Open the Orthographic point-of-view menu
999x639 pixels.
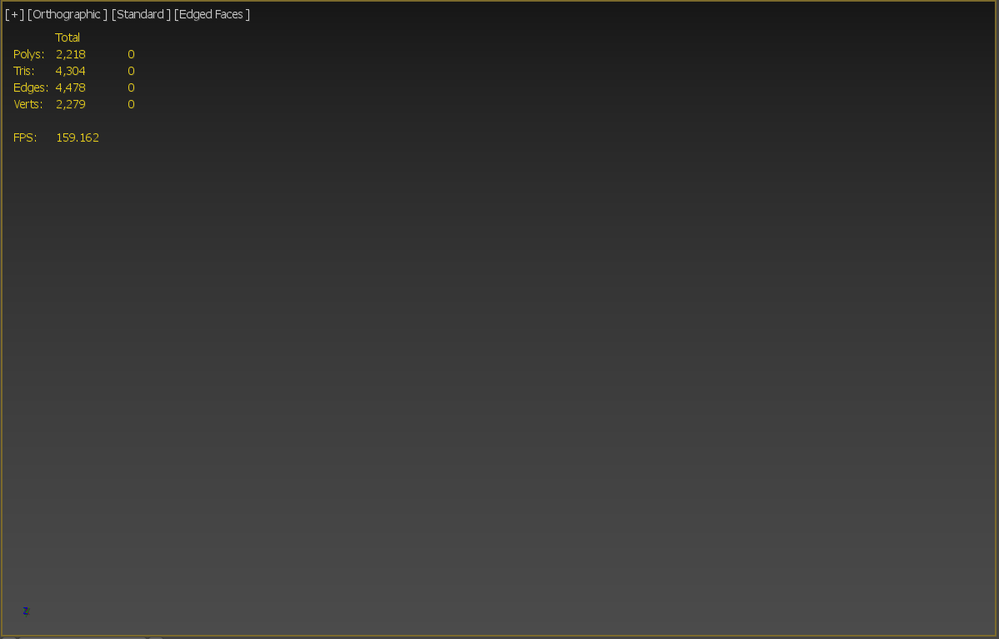pyautogui.click(x=68, y=14)
